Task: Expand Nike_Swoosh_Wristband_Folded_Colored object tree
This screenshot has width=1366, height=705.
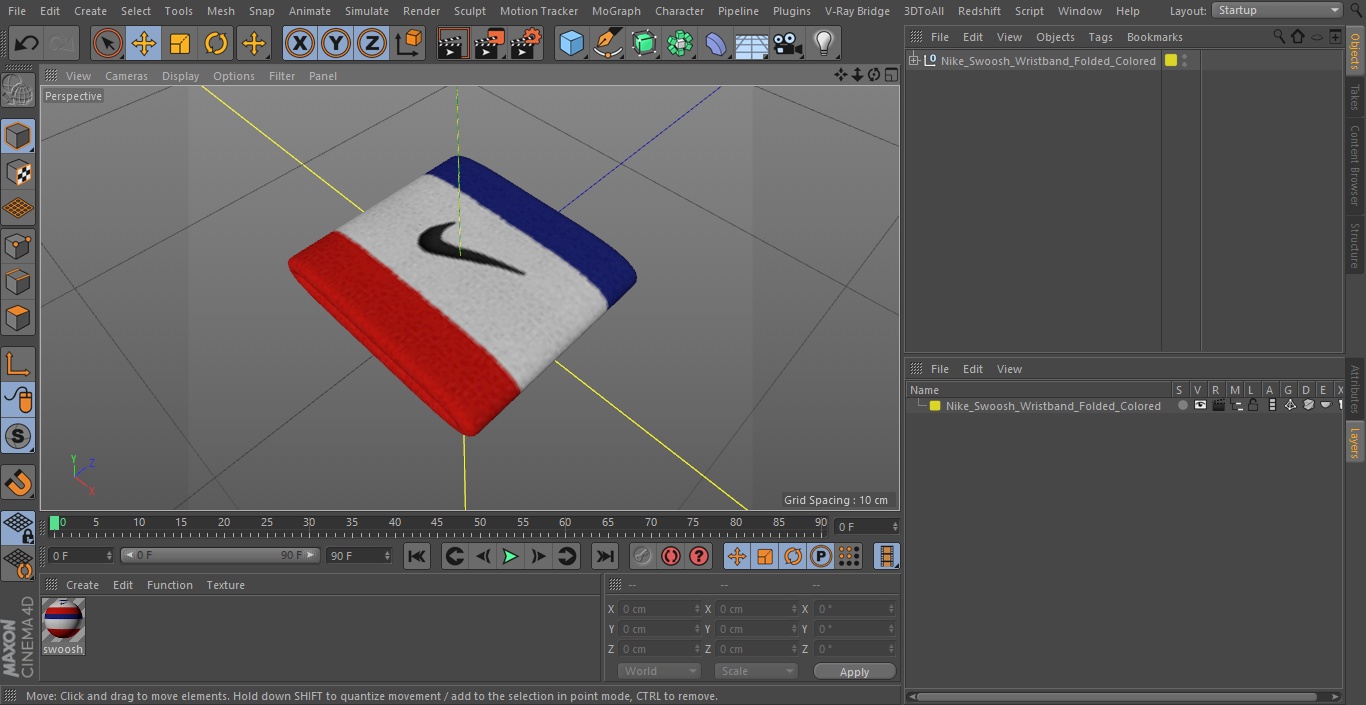Action: tap(913, 60)
